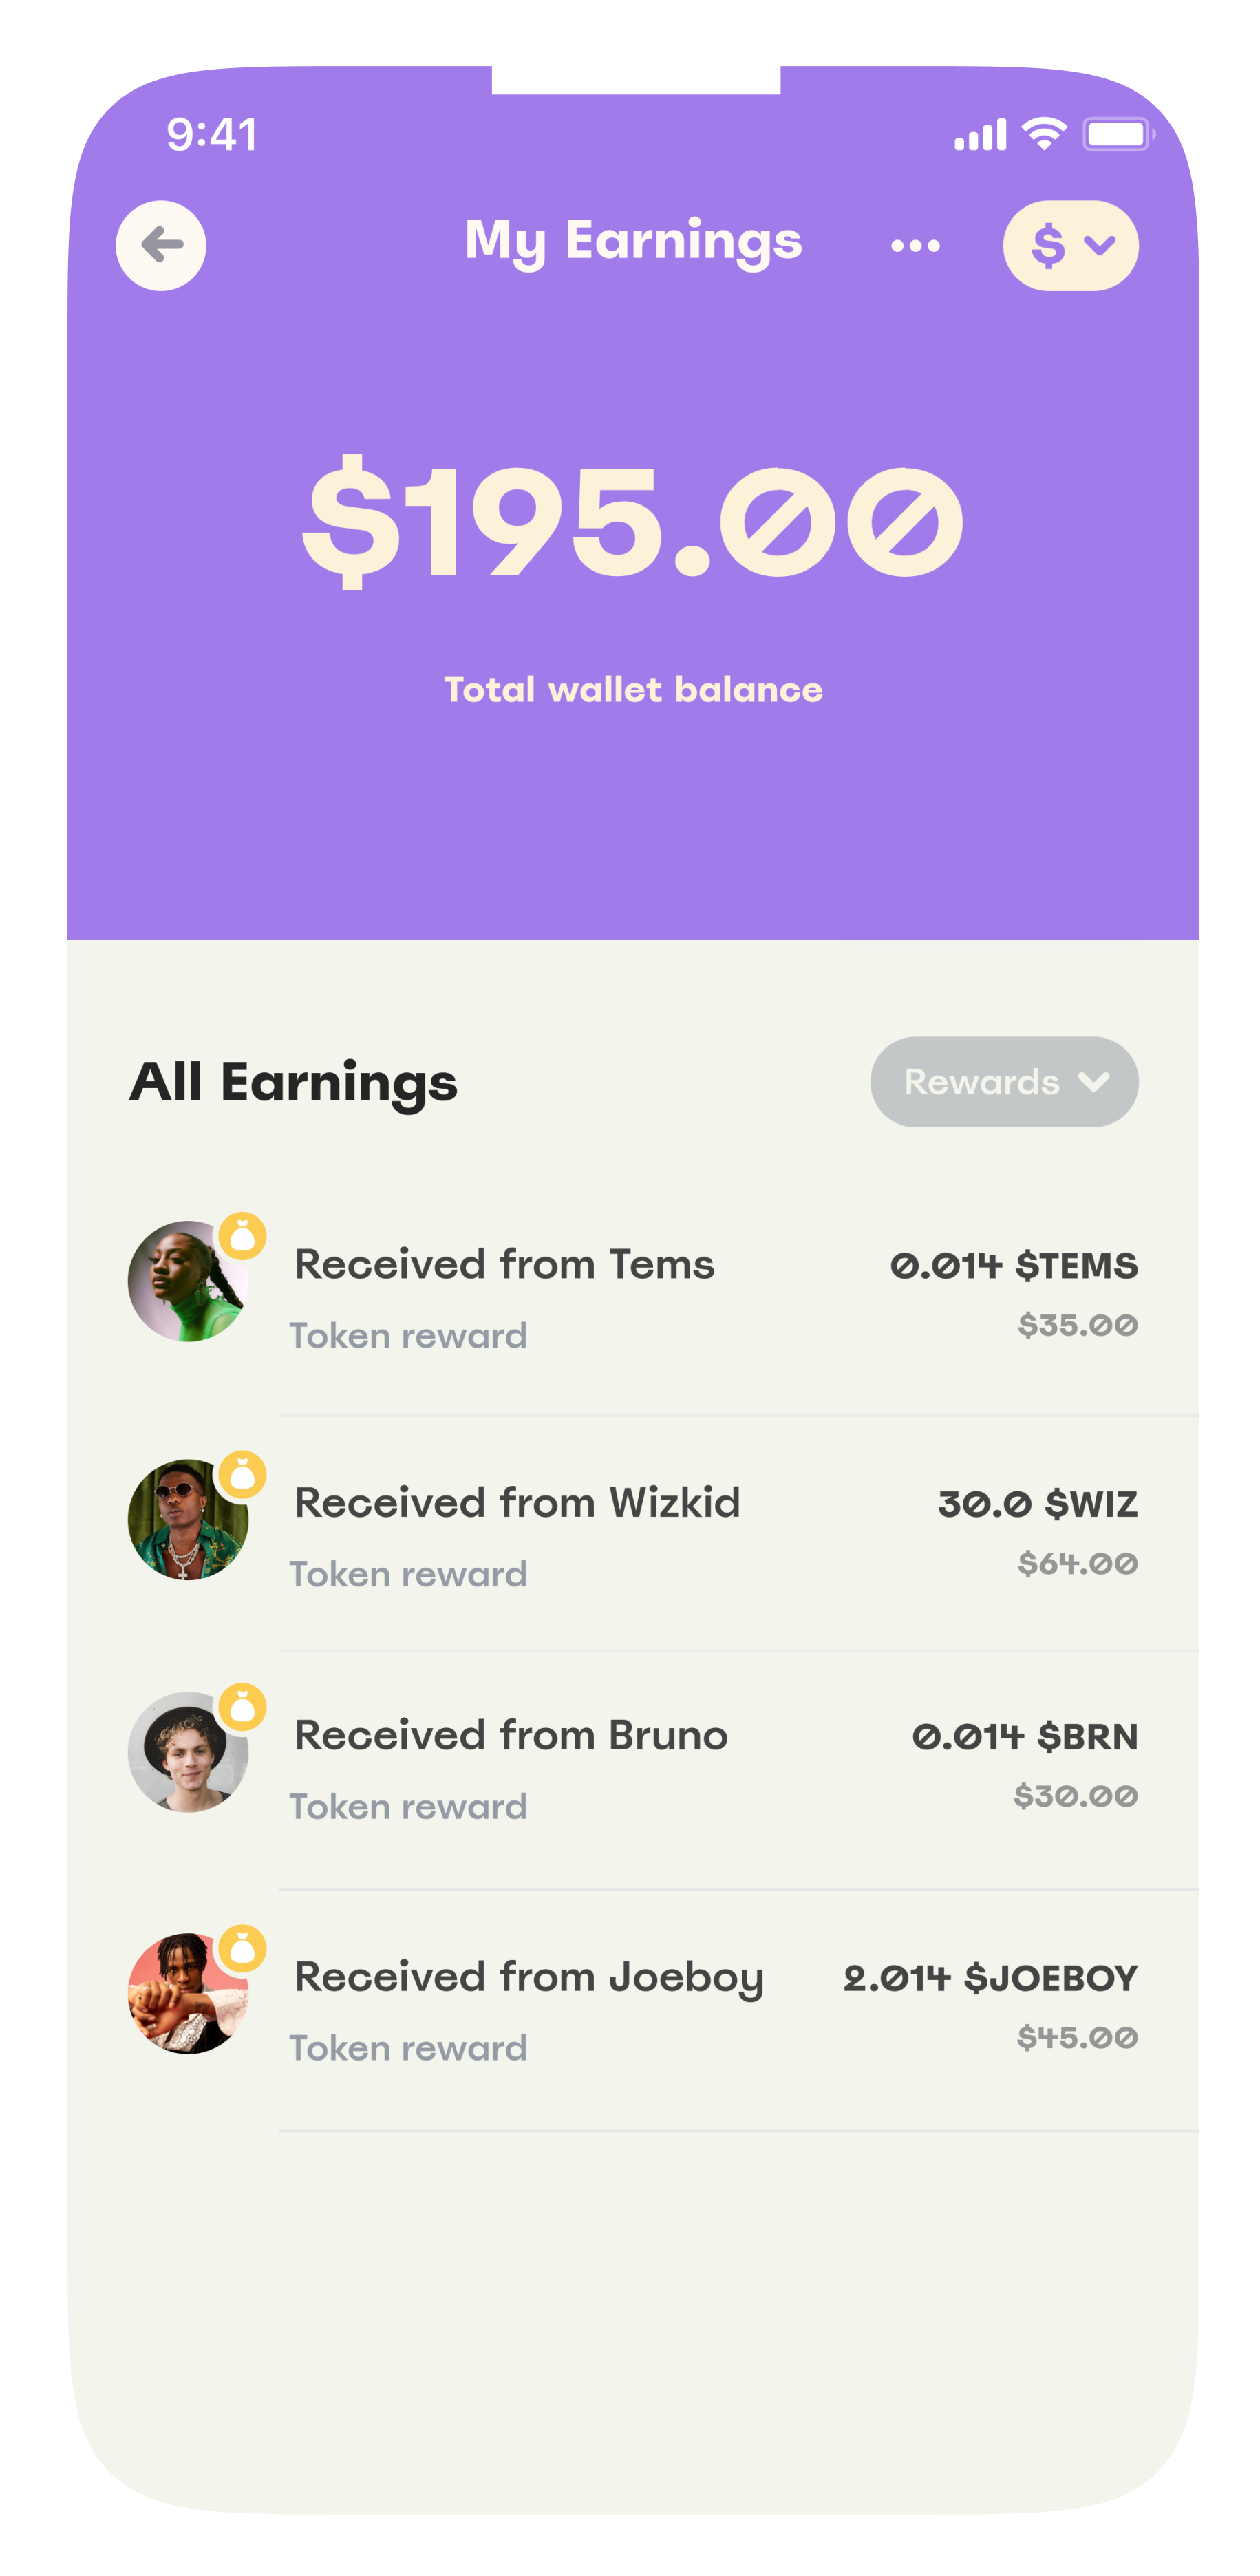The height and width of the screenshot is (2576, 1260).
Task: Open Wizkid profile avatar
Action: click(187, 1520)
